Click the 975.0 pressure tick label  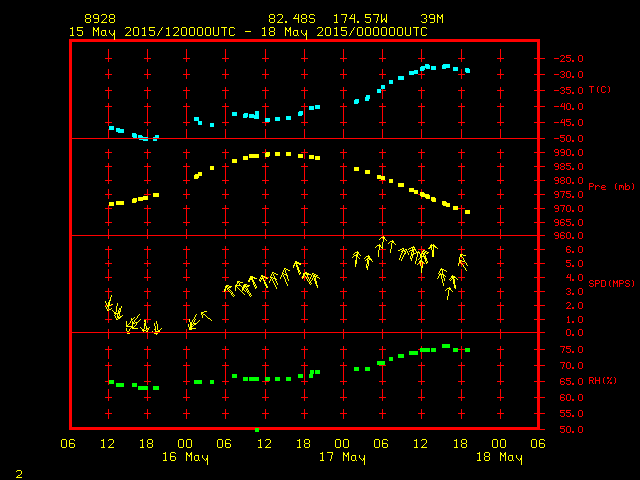point(569,195)
